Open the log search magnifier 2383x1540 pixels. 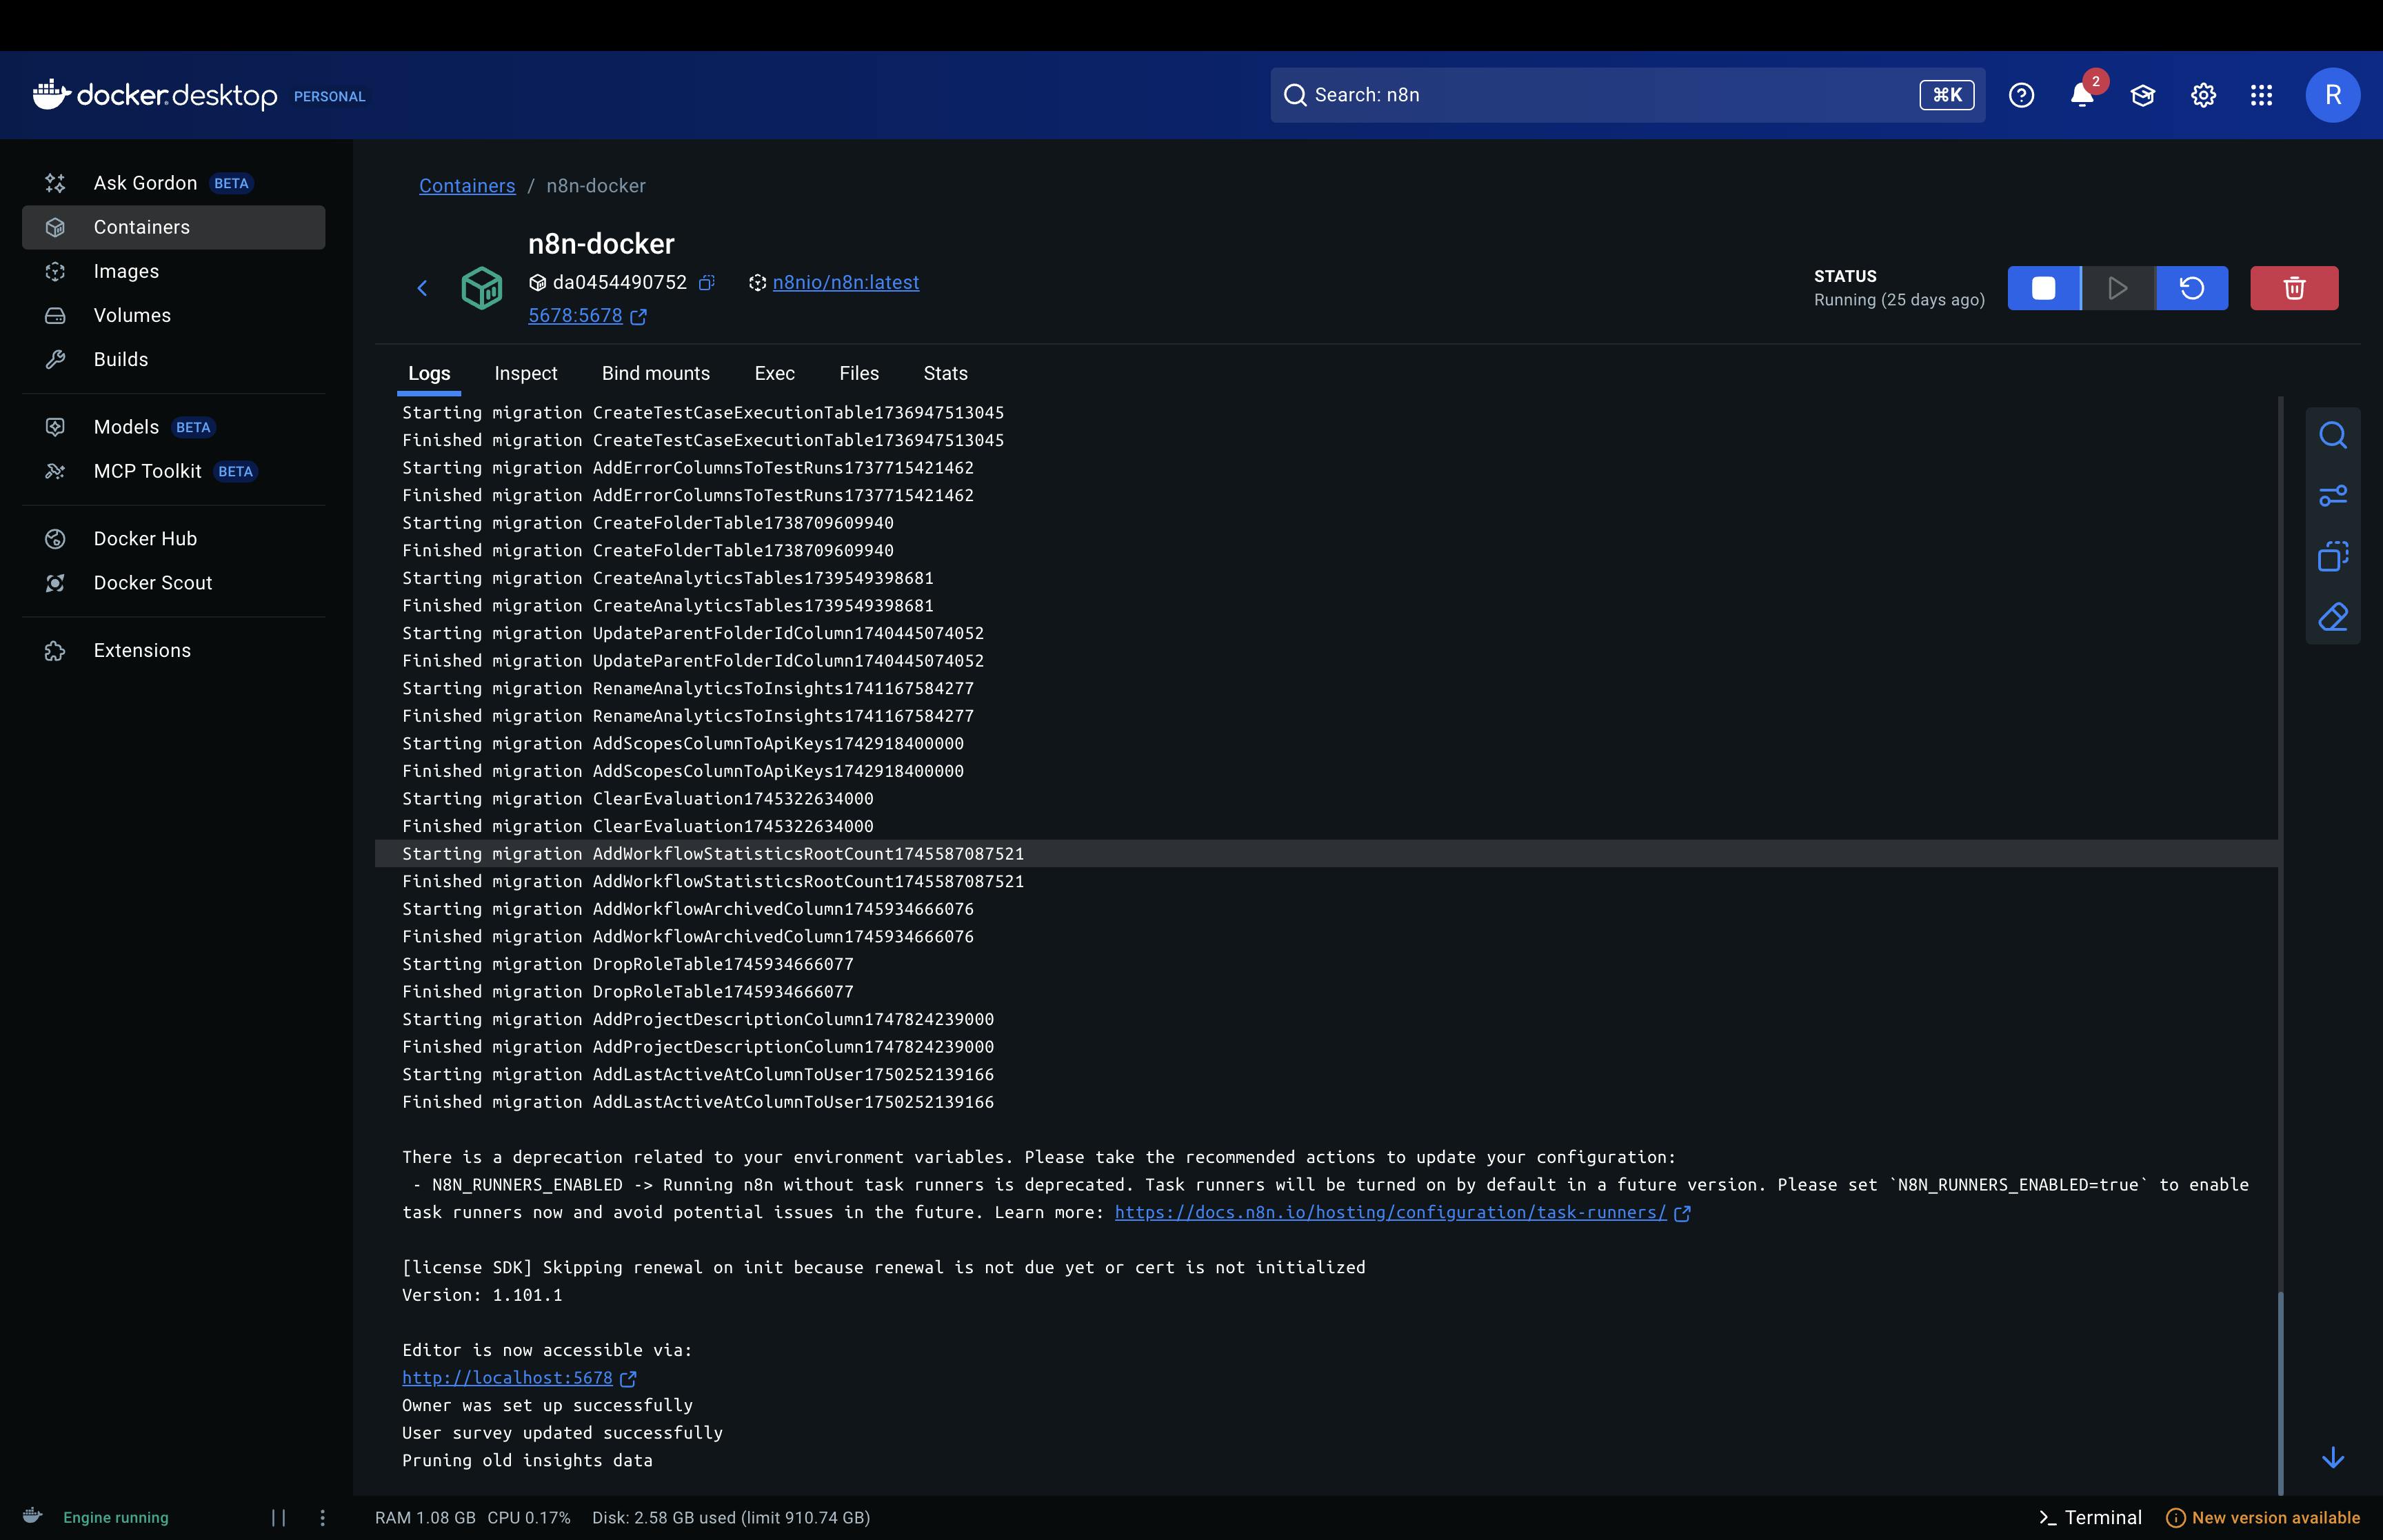[2332, 436]
